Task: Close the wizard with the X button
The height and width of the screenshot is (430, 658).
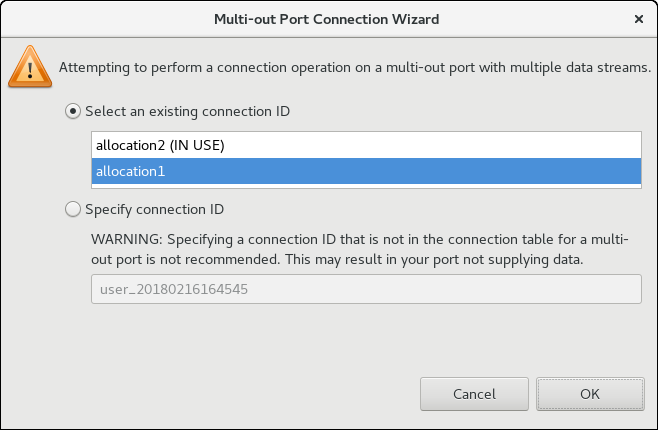Action: tap(638, 19)
